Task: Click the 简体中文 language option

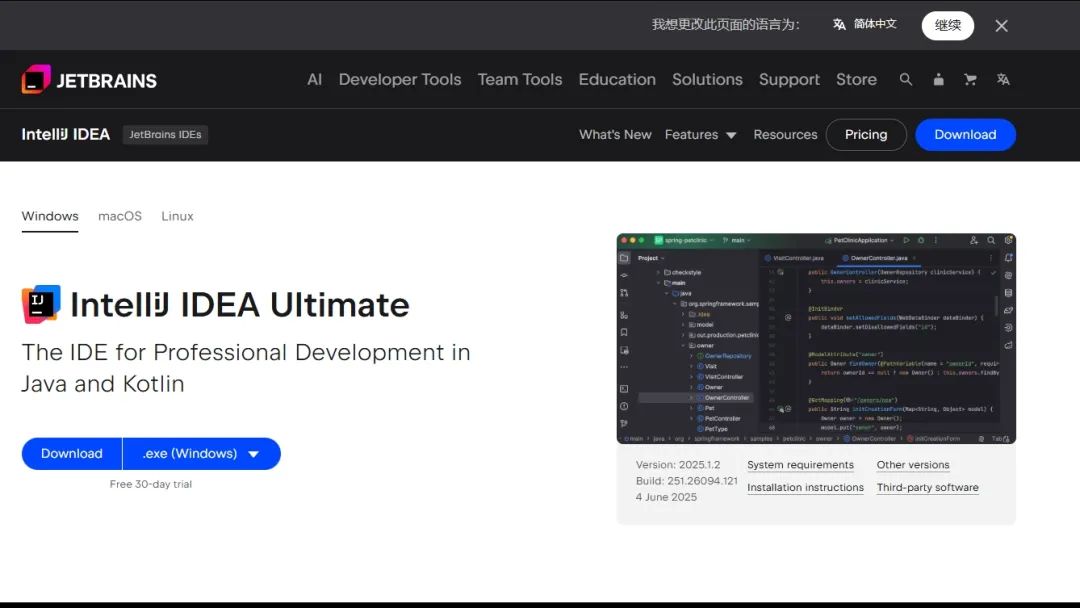Action: point(875,24)
